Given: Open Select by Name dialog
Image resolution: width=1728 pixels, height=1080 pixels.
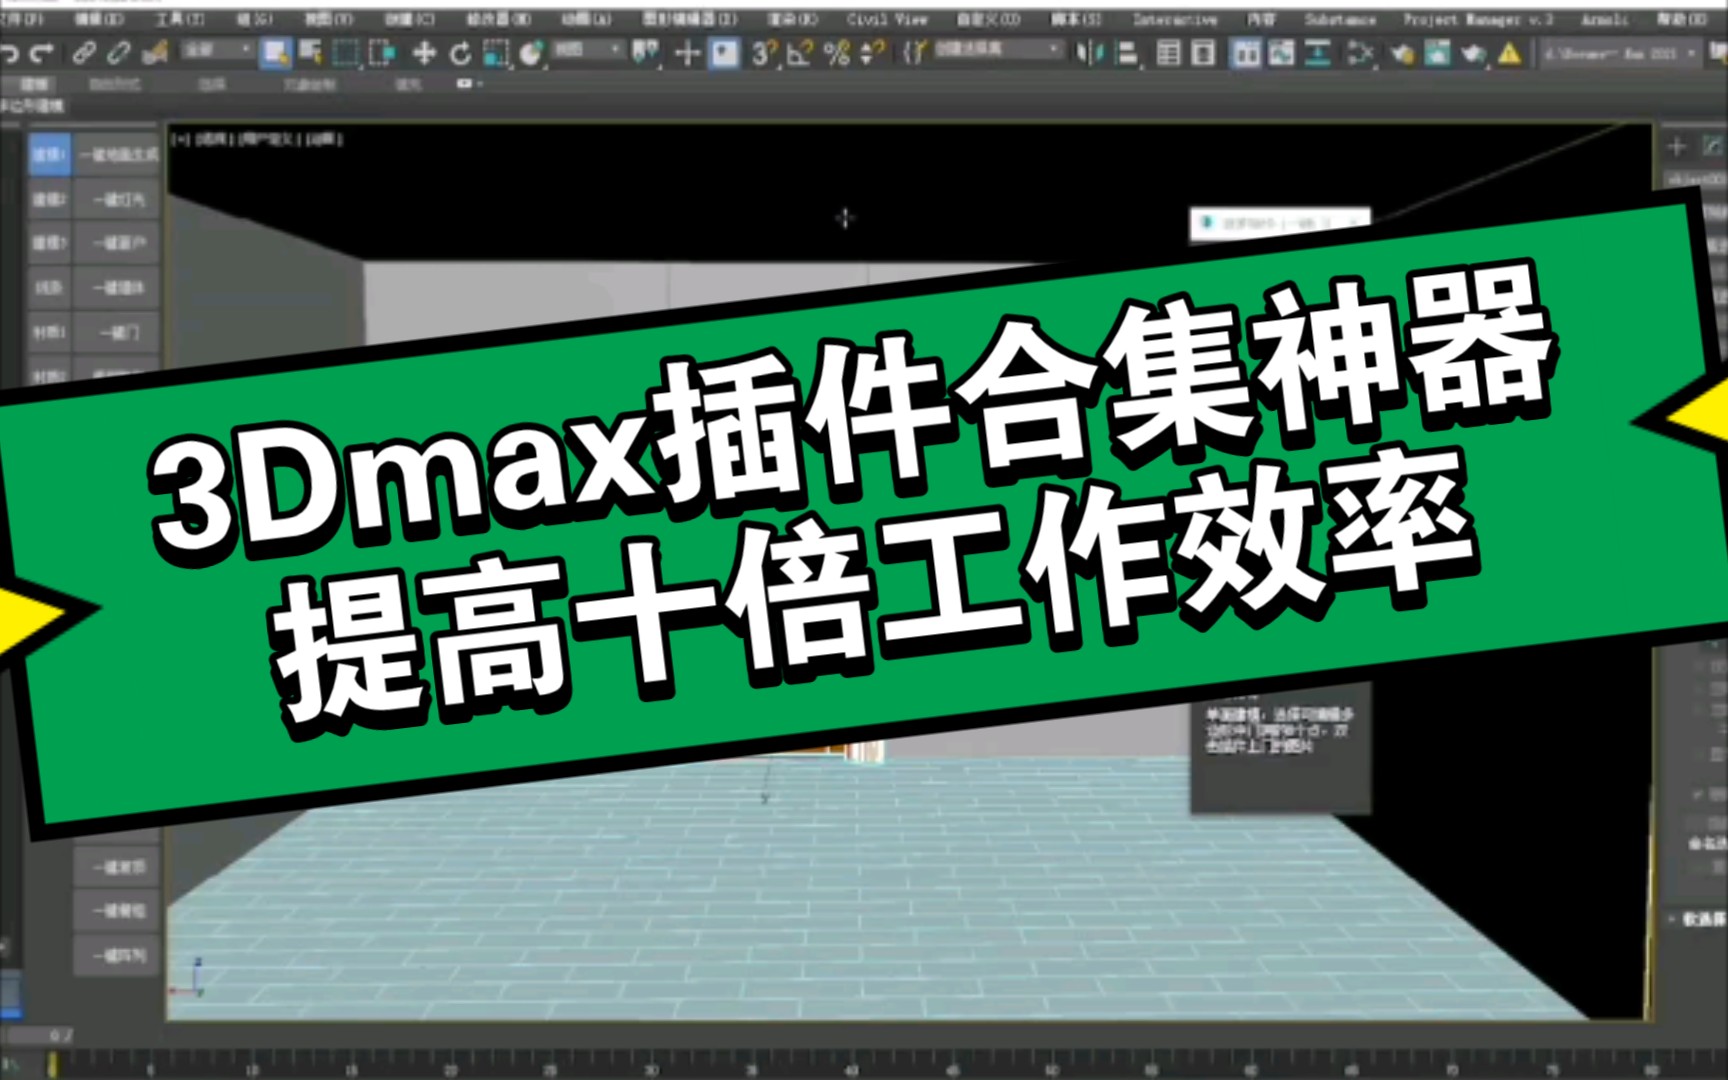Looking at the screenshot, I should point(309,53).
